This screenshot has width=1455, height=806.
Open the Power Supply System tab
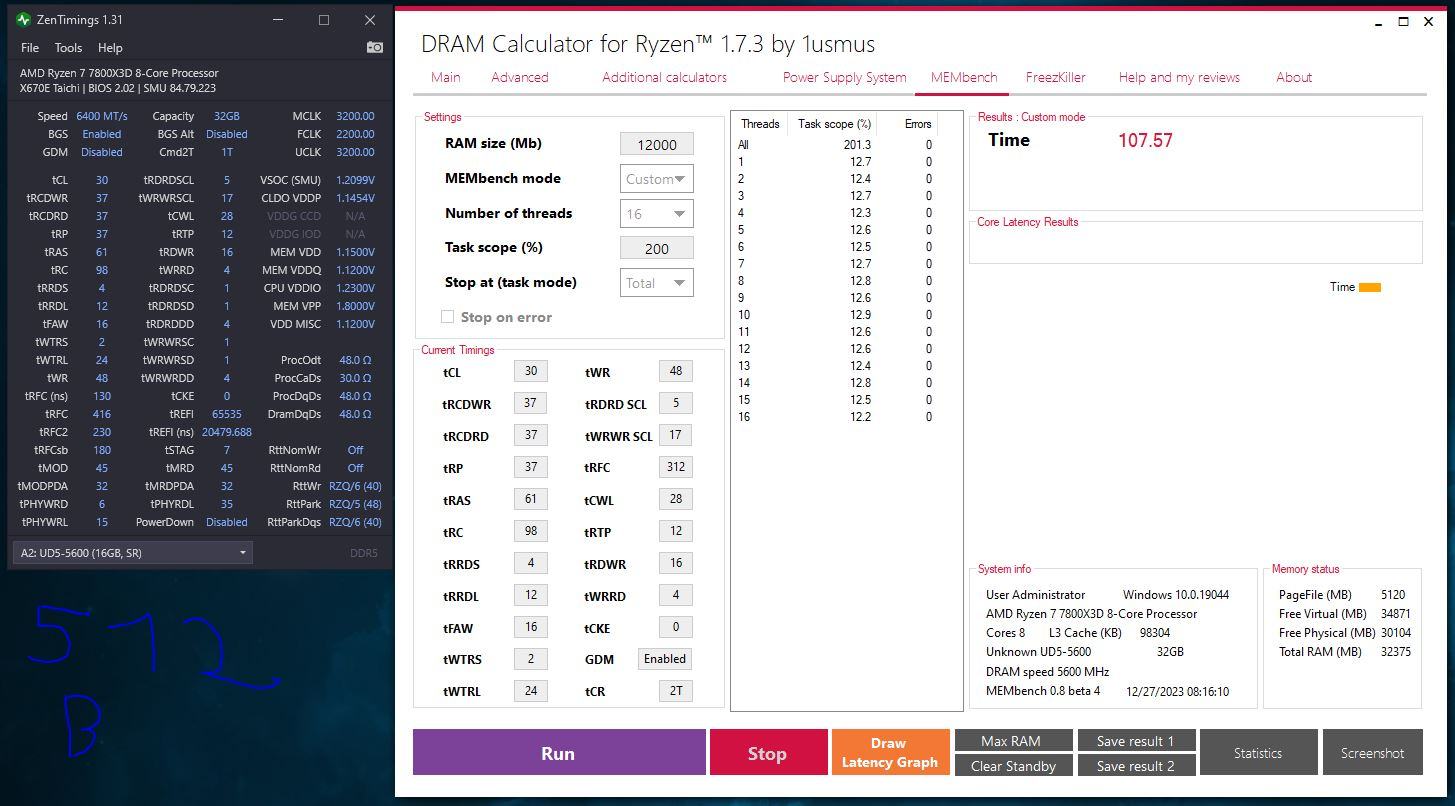[845, 77]
